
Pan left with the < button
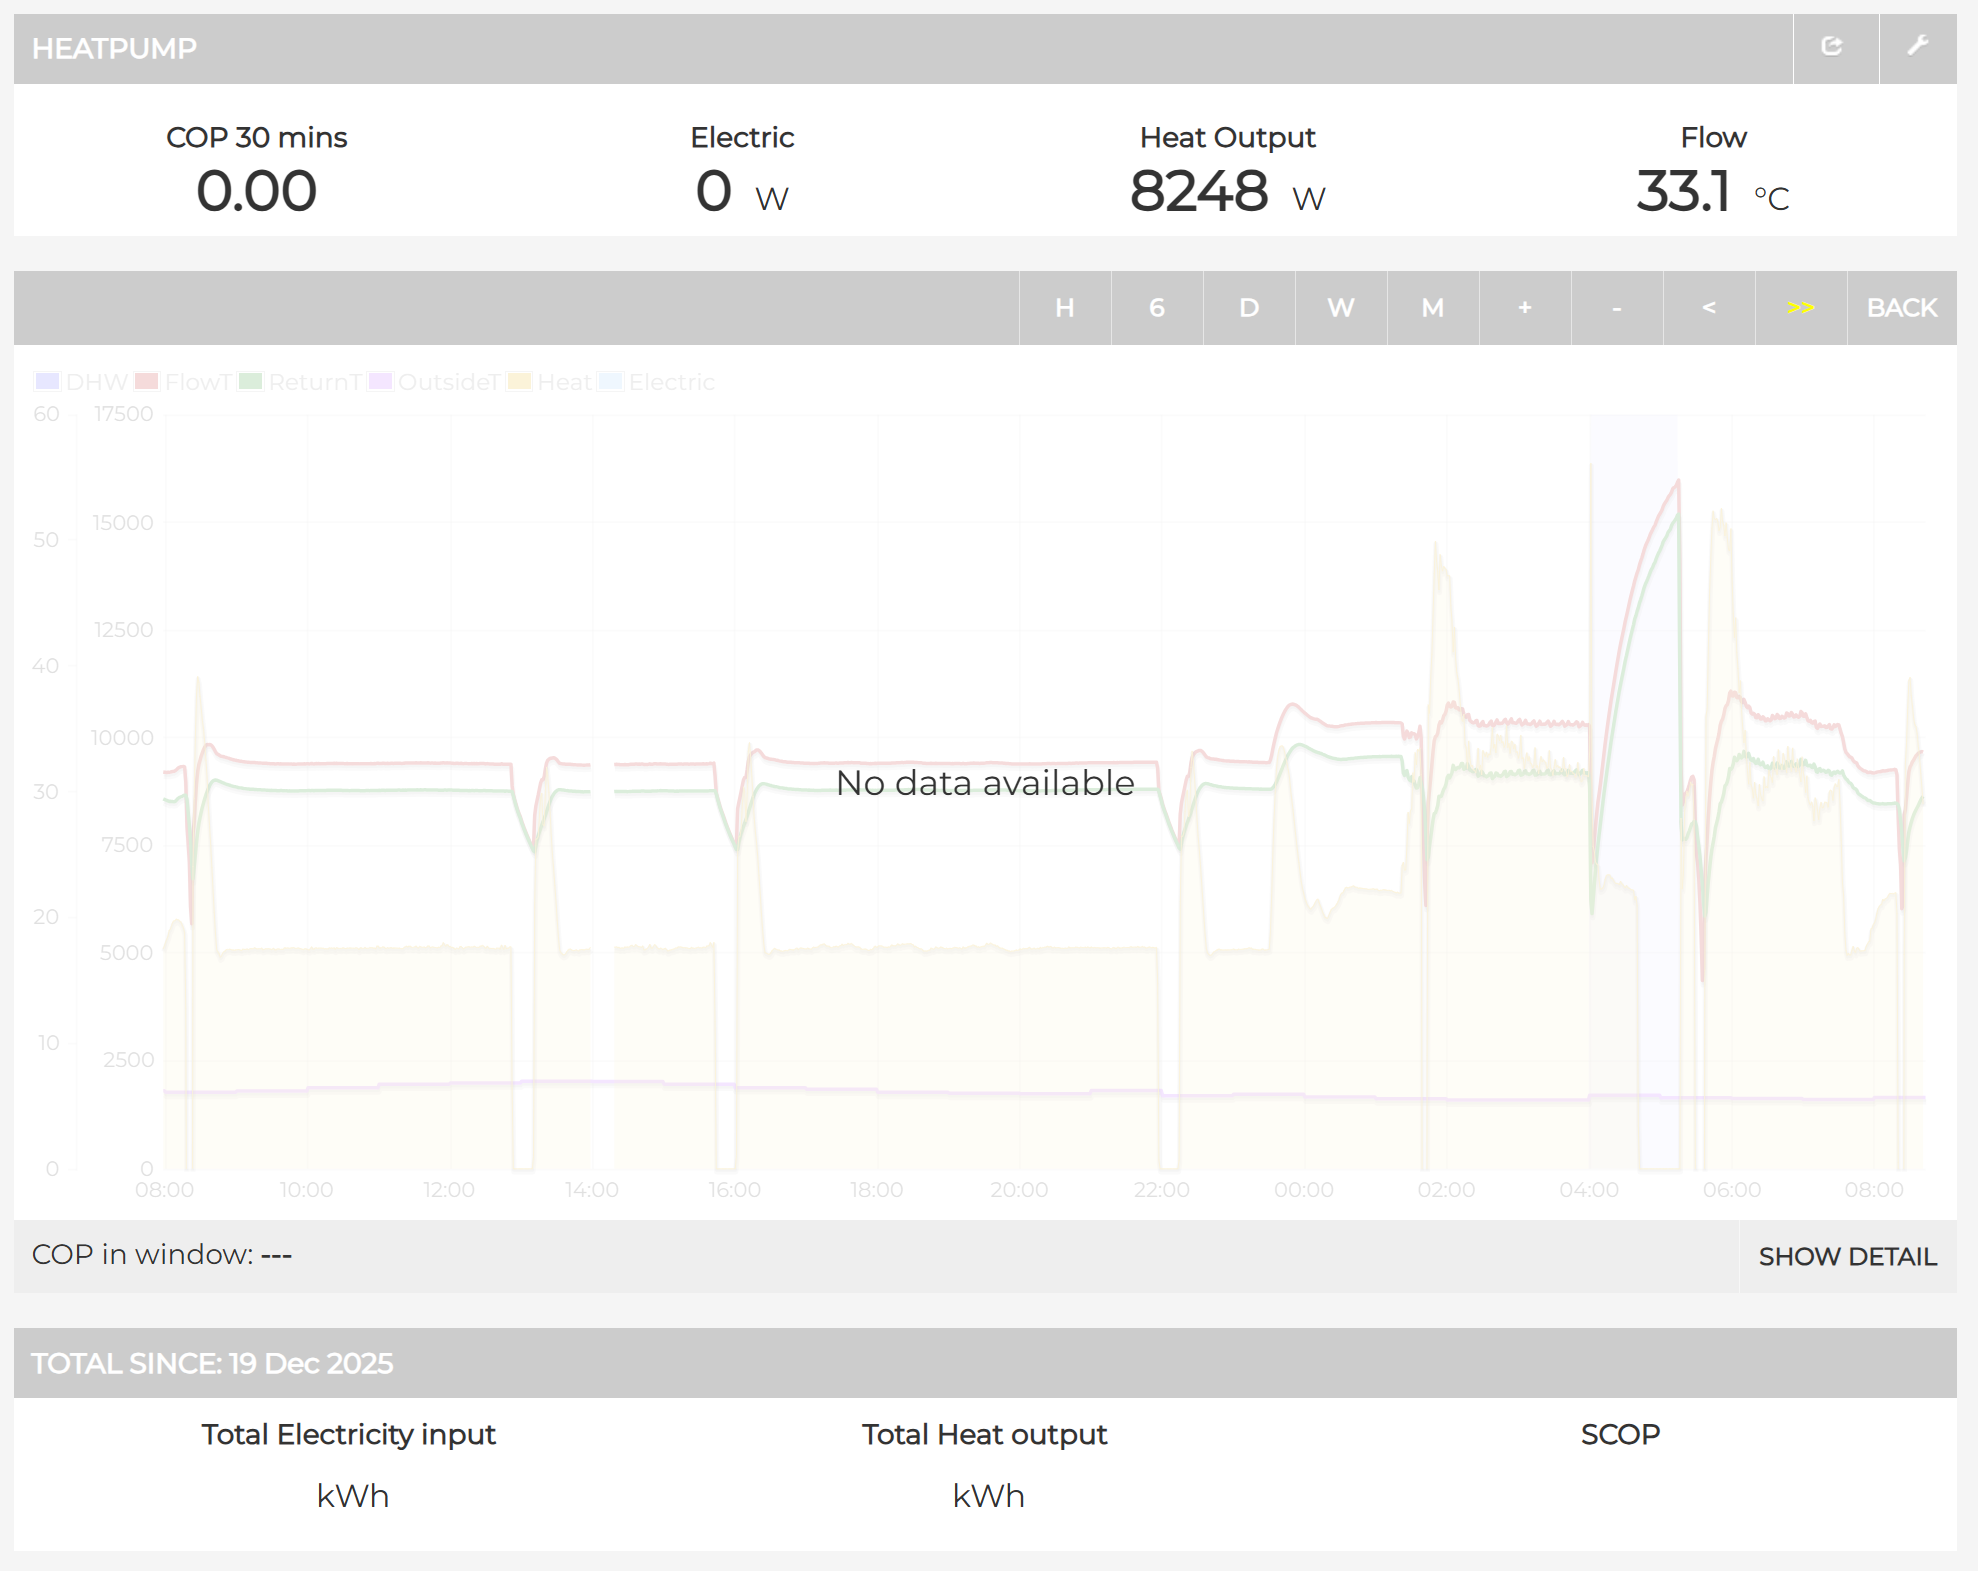[1708, 308]
